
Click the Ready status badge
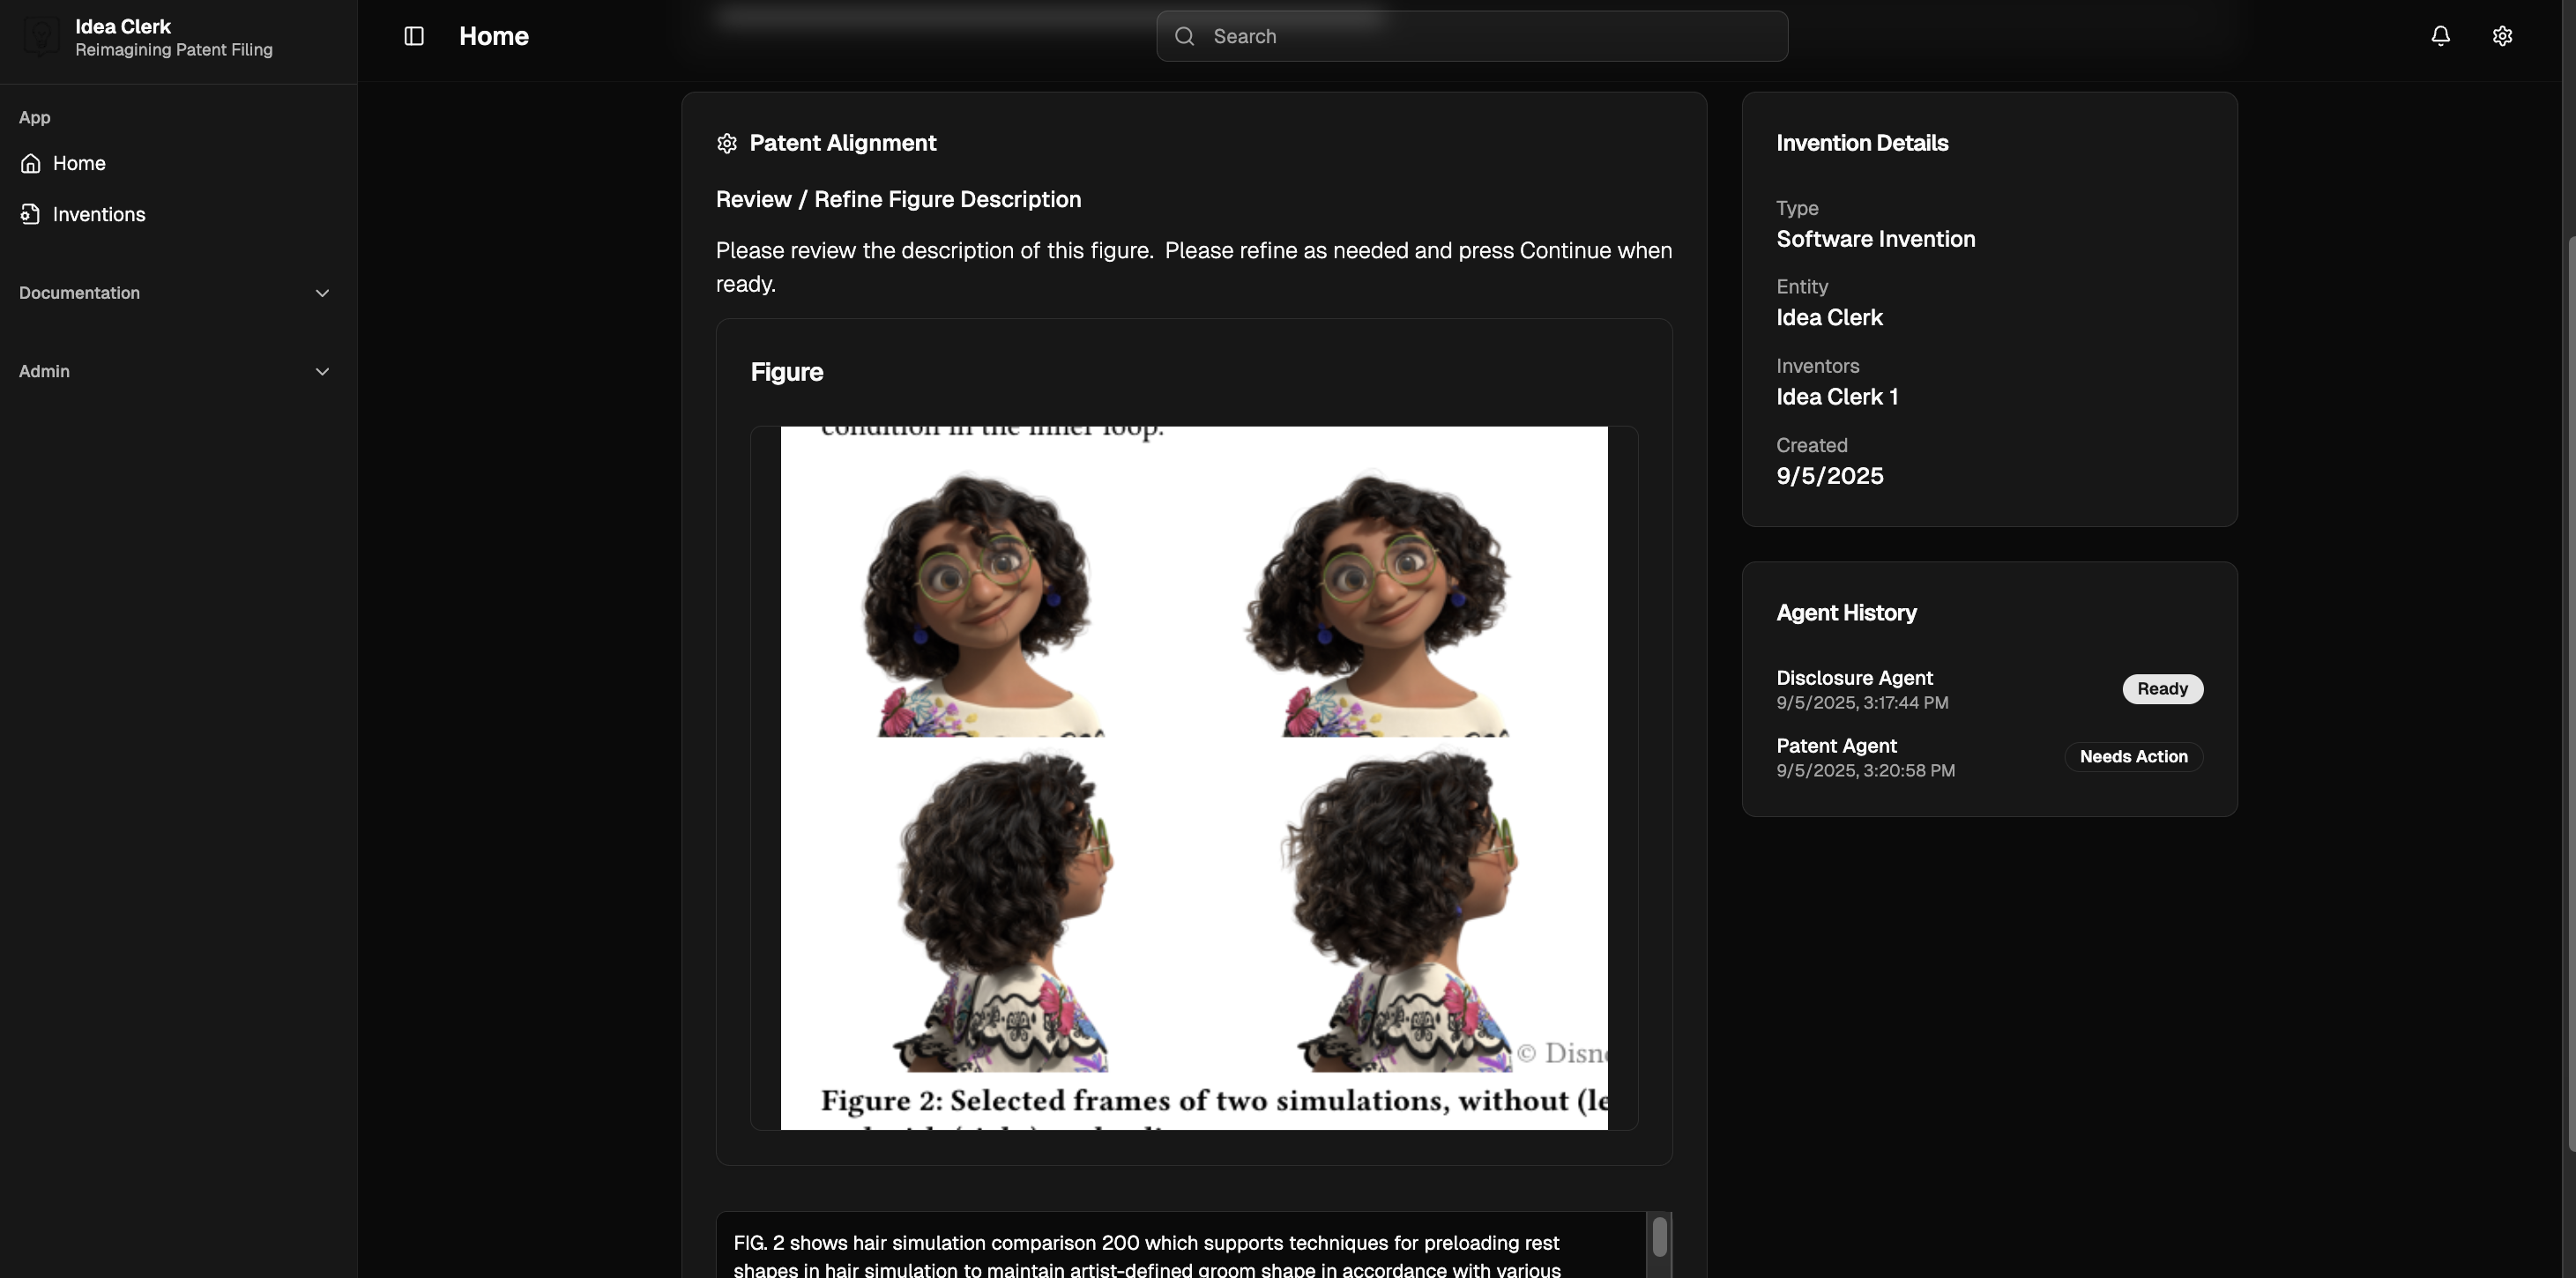coord(2162,689)
